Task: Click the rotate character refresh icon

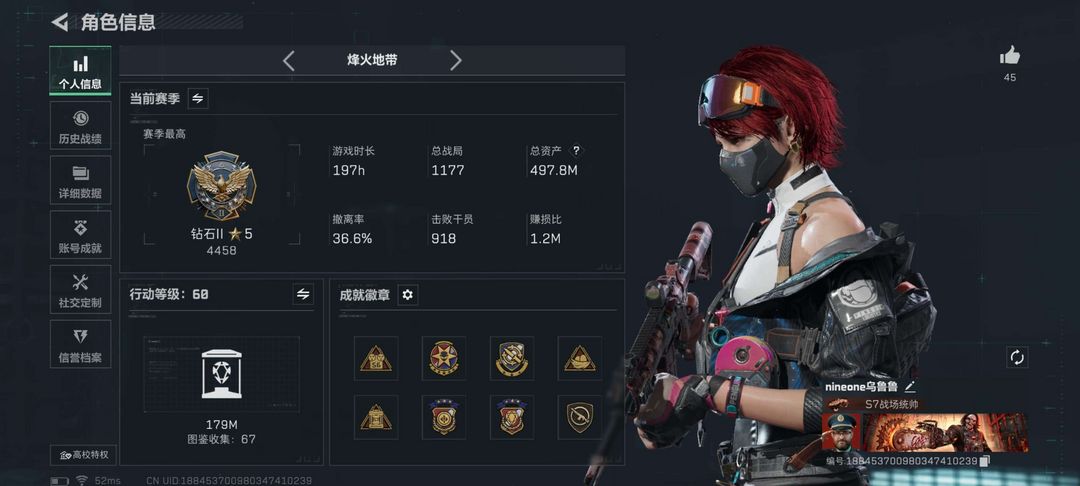Action: 1017,357
